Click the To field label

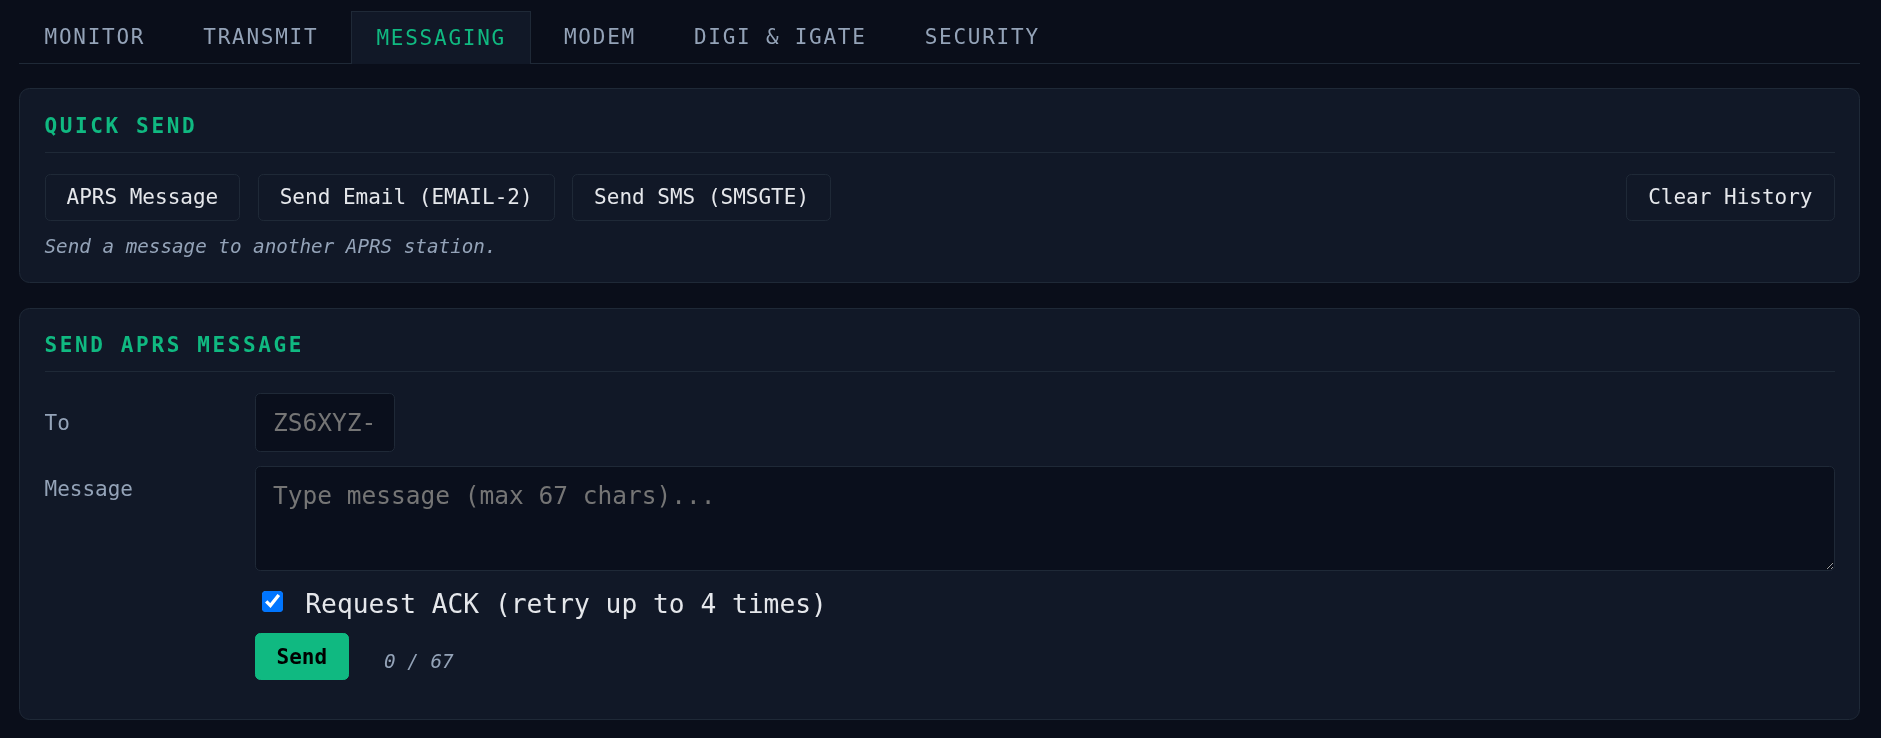coord(57,423)
